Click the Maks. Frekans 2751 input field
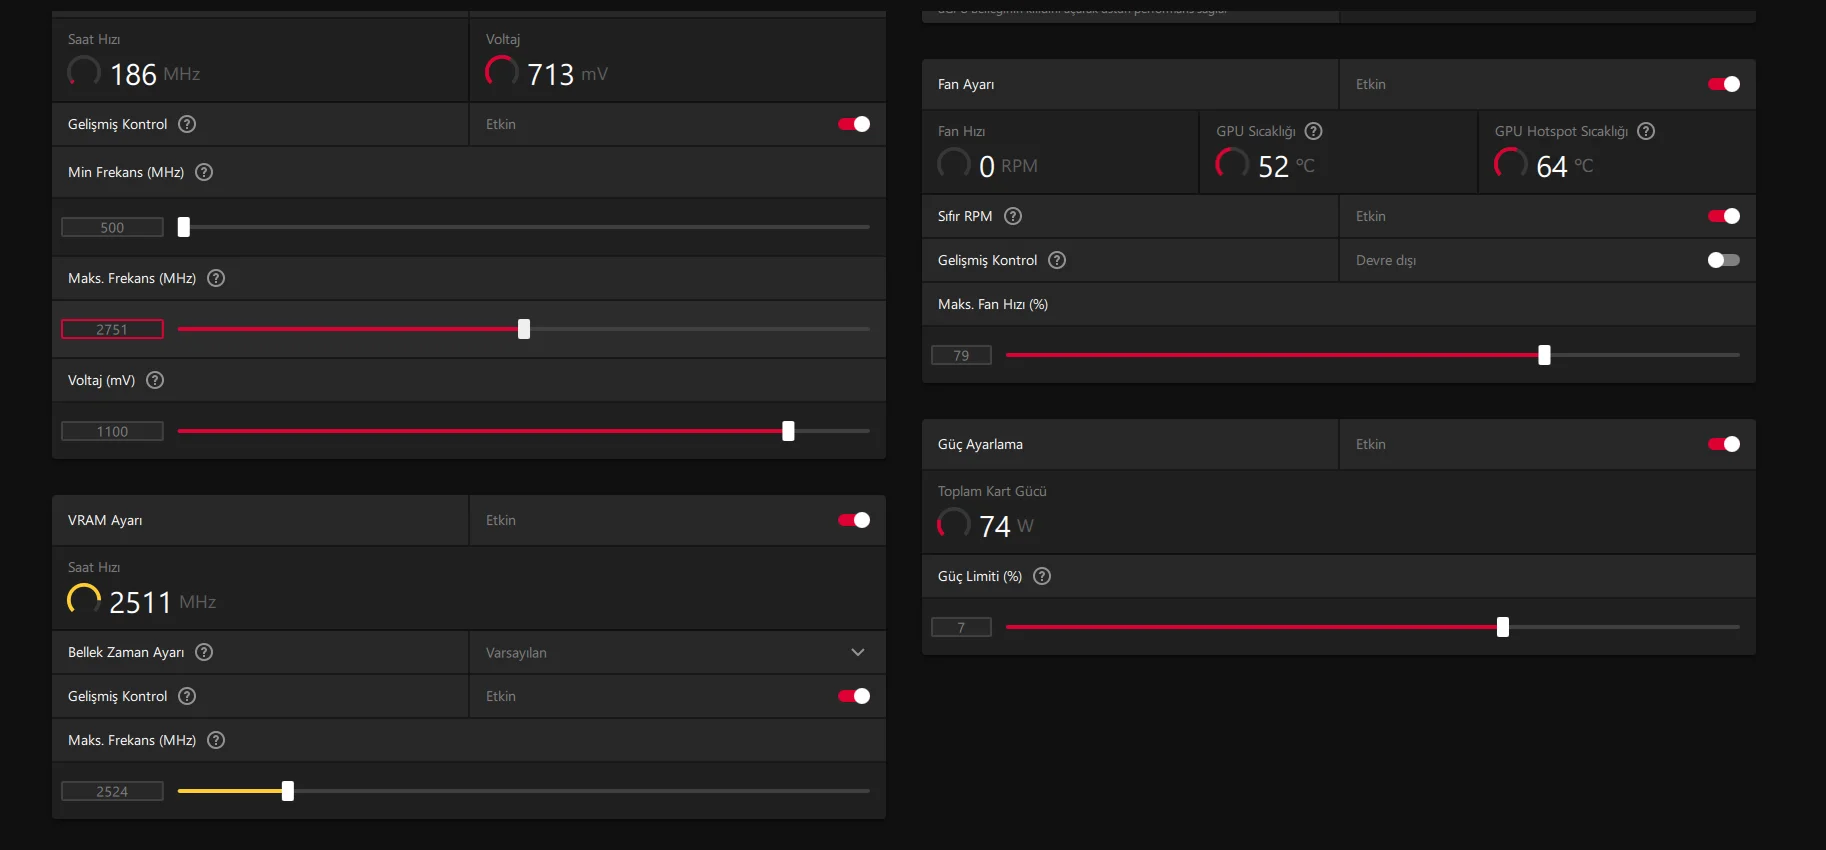Viewport: 1826px width, 850px height. tap(112, 329)
